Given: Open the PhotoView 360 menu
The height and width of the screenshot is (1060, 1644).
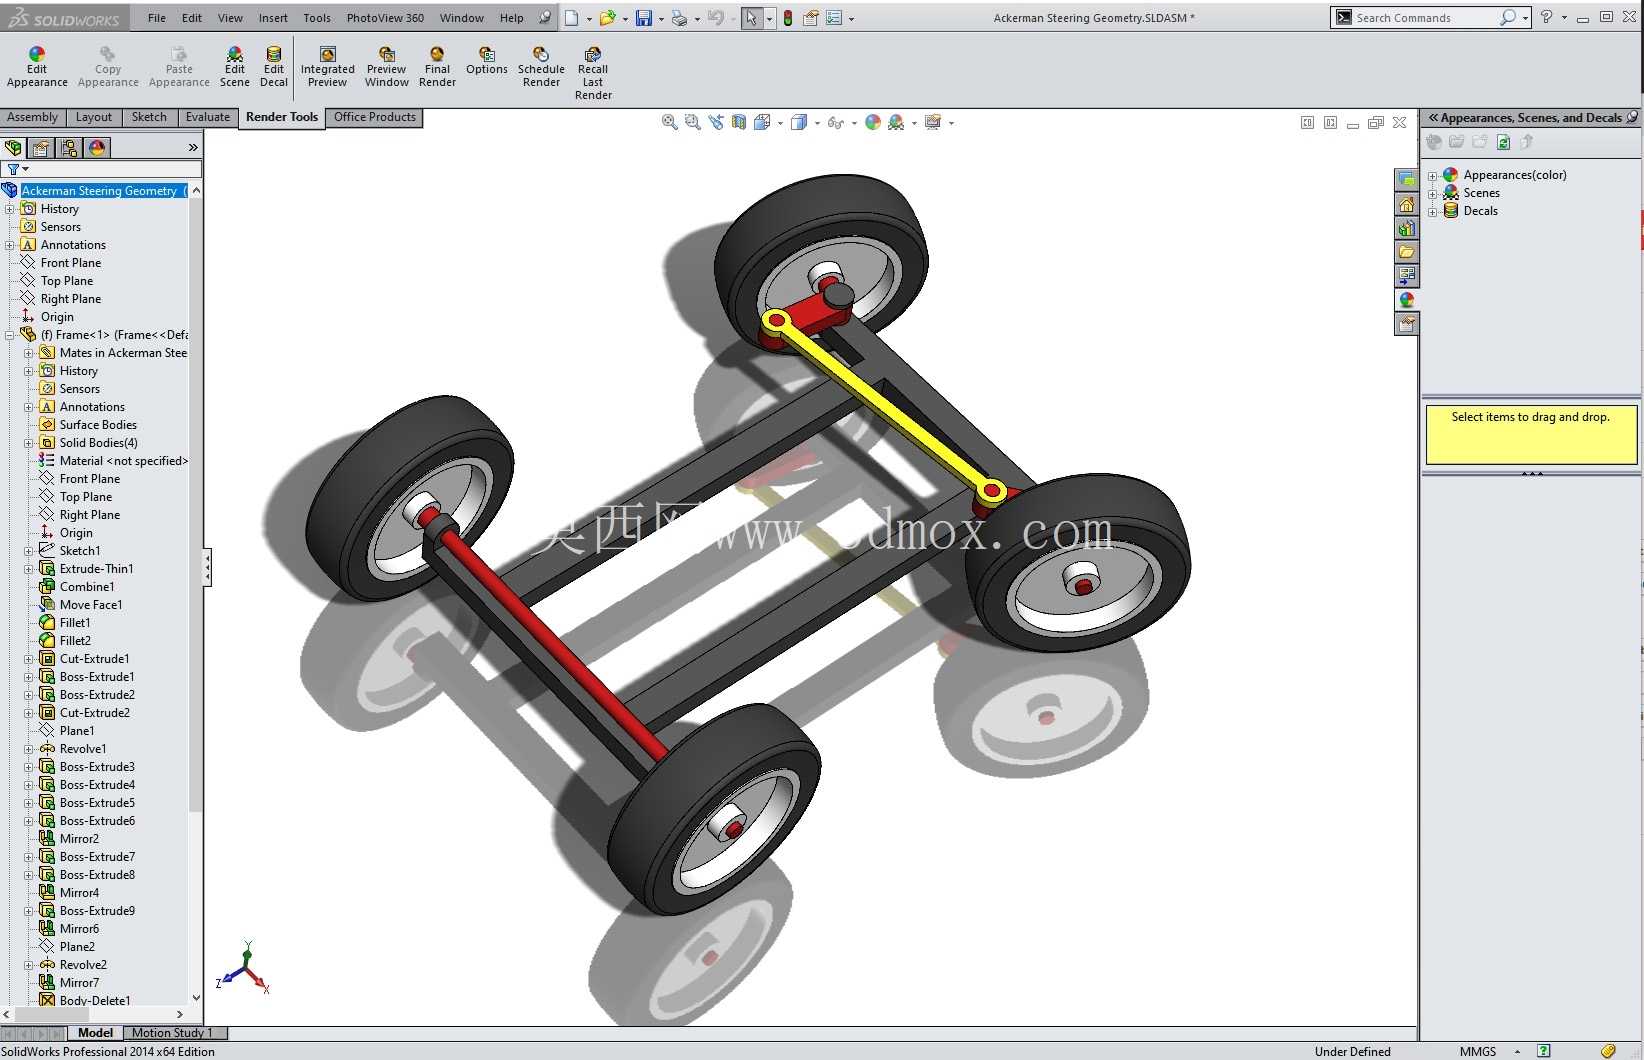Looking at the screenshot, I should pyautogui.click(x=385, y=18).
